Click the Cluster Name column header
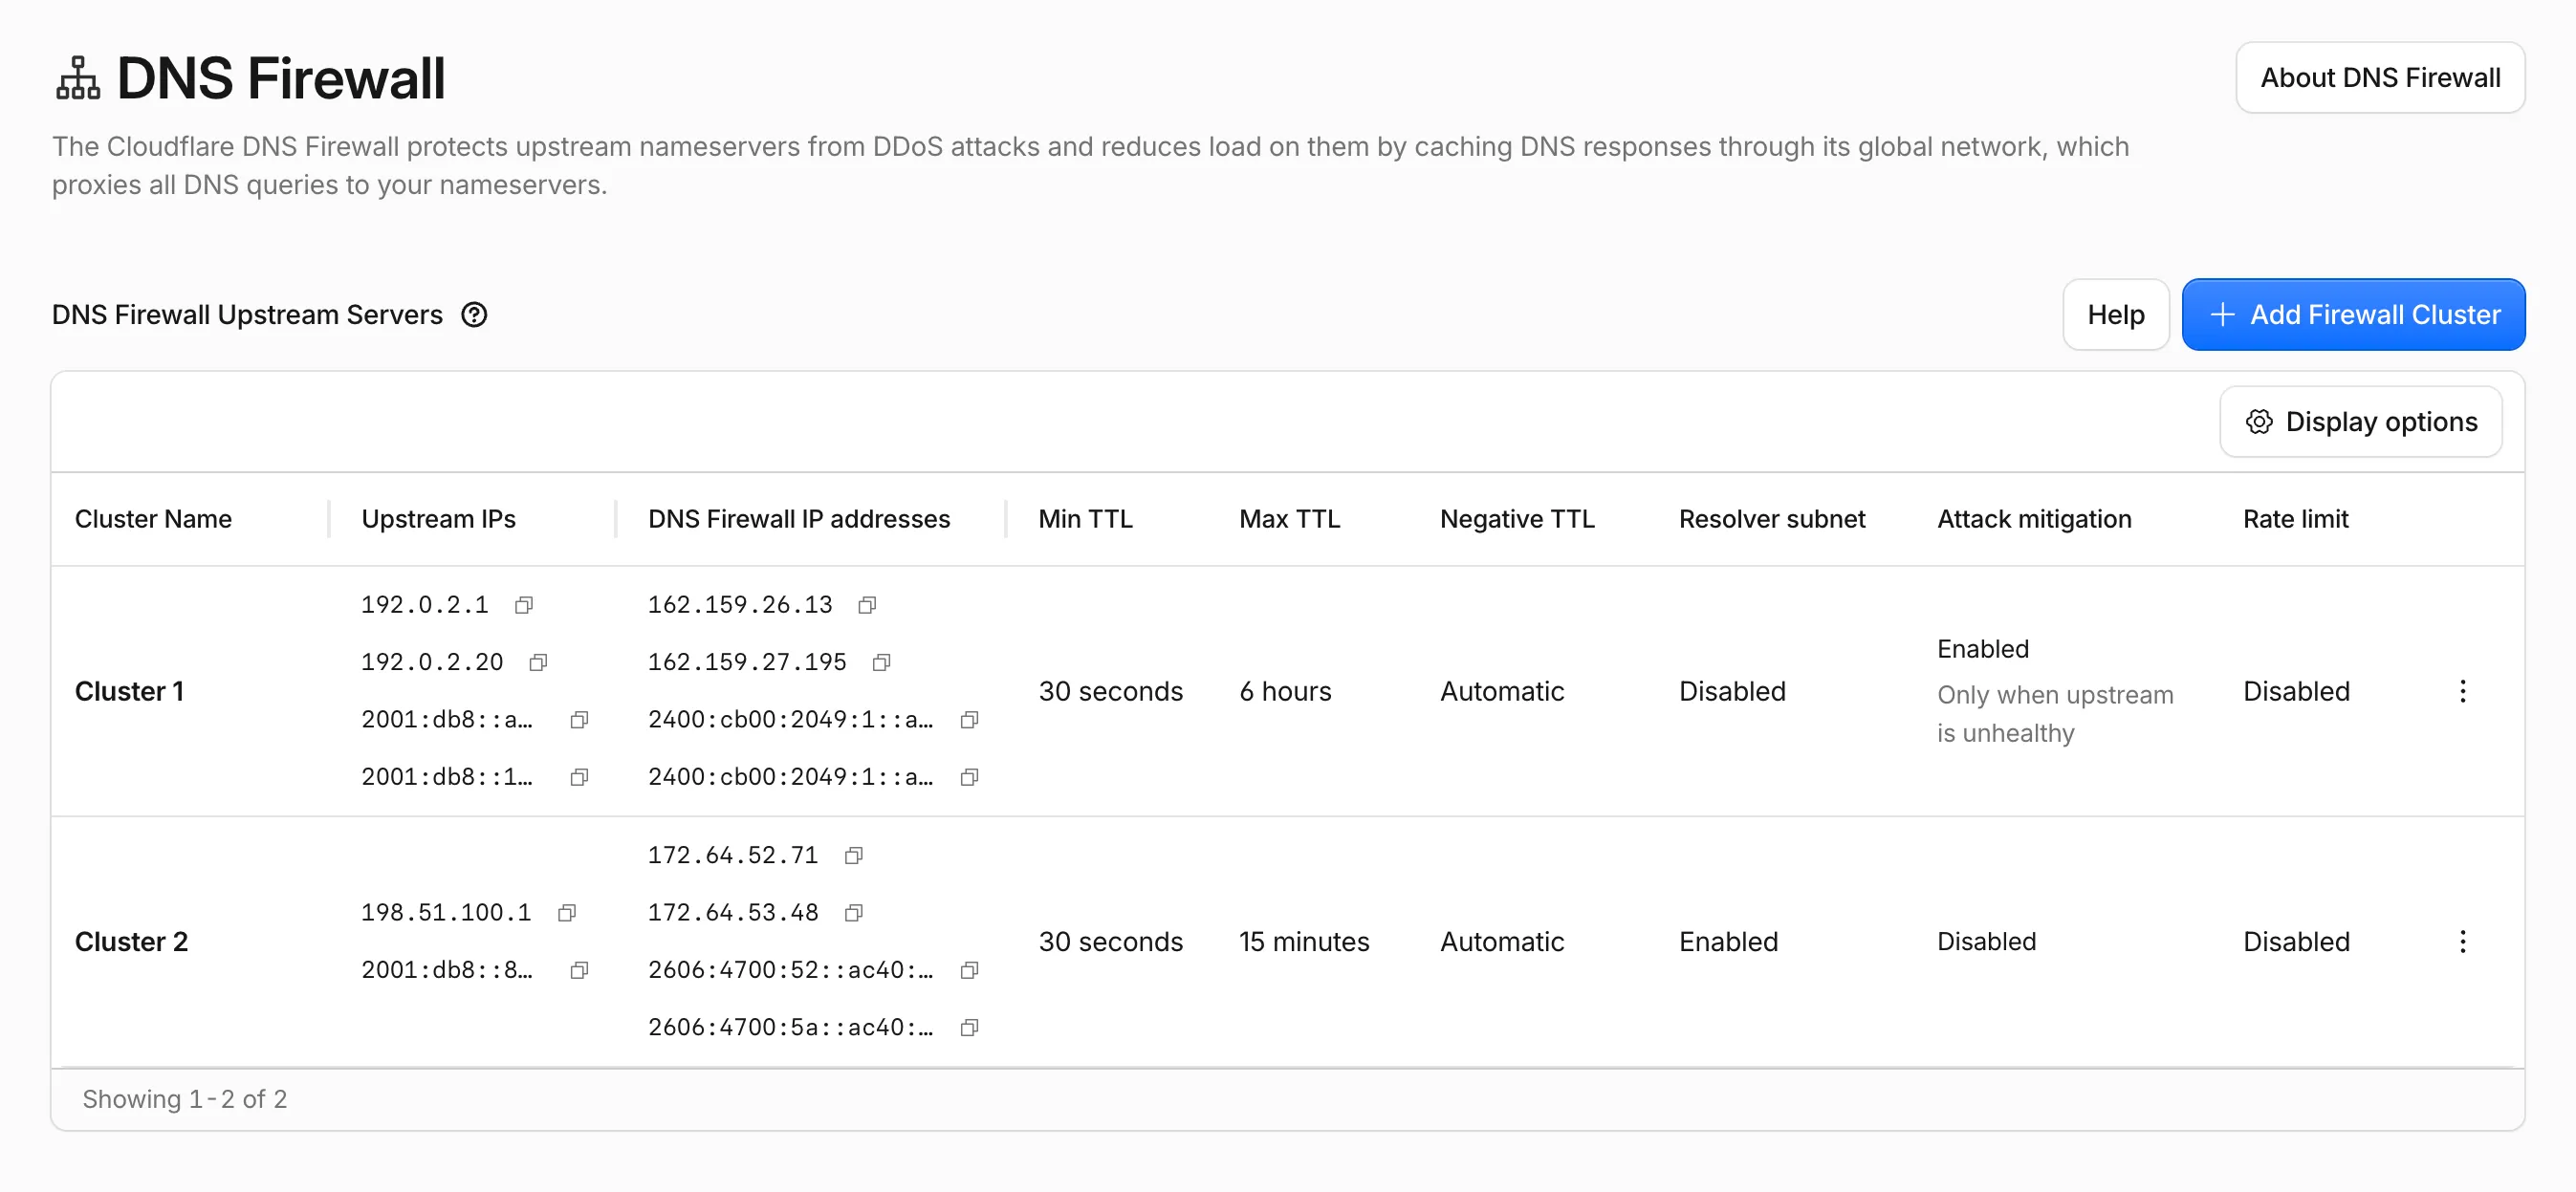 [x=153, y=519]
